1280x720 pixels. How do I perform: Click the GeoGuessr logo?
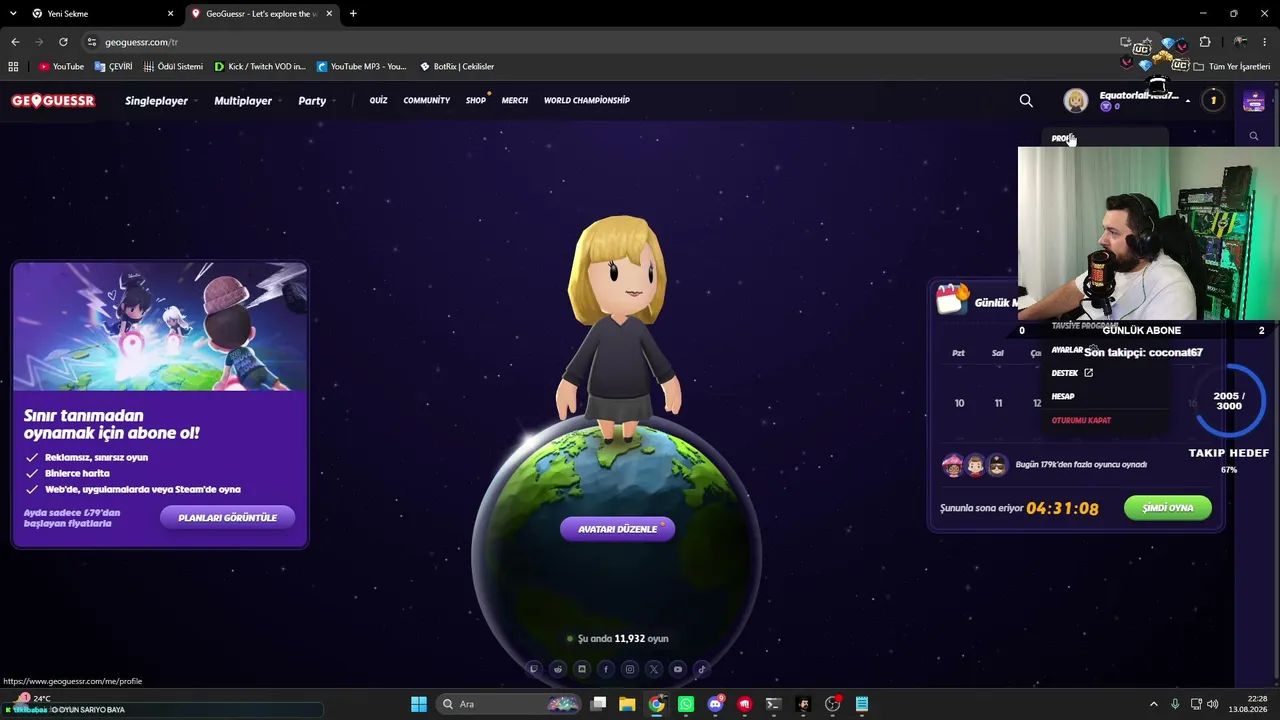[x=53, y=100]
